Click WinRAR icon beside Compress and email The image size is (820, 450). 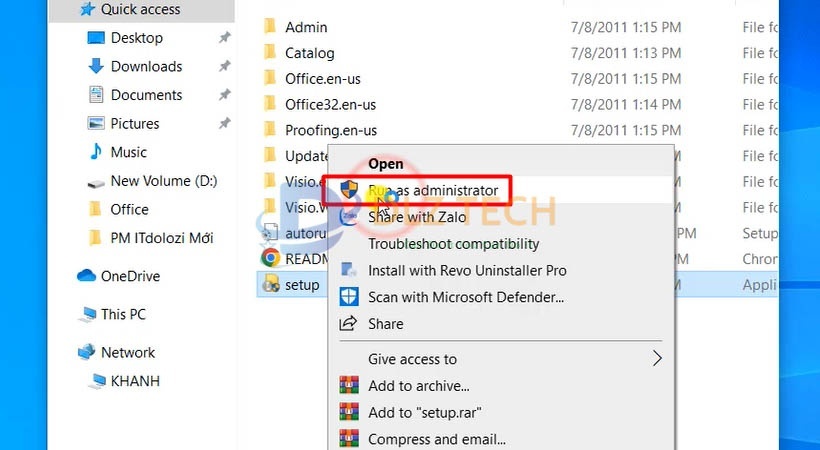pos(349,438)
